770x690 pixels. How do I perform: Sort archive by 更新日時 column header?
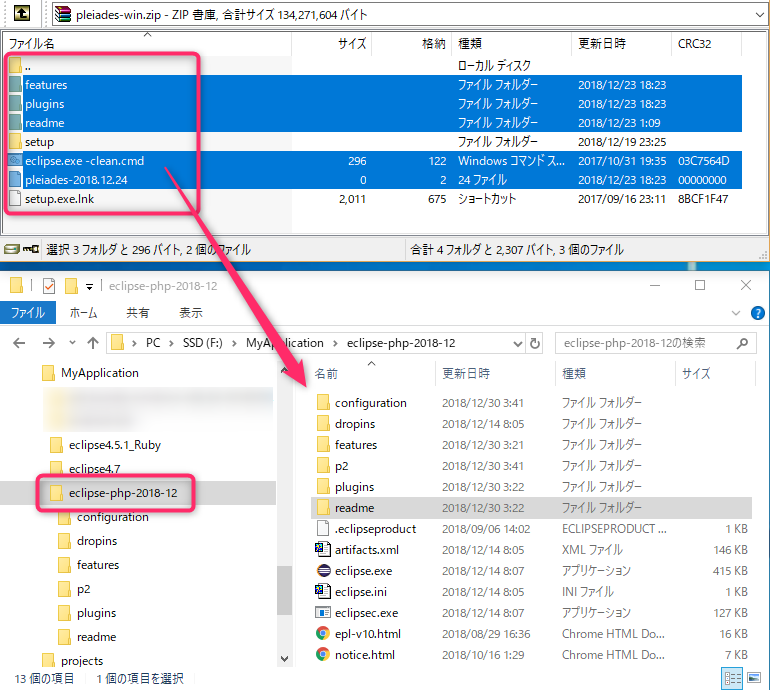pyautogui.click(x=621, y=44)
